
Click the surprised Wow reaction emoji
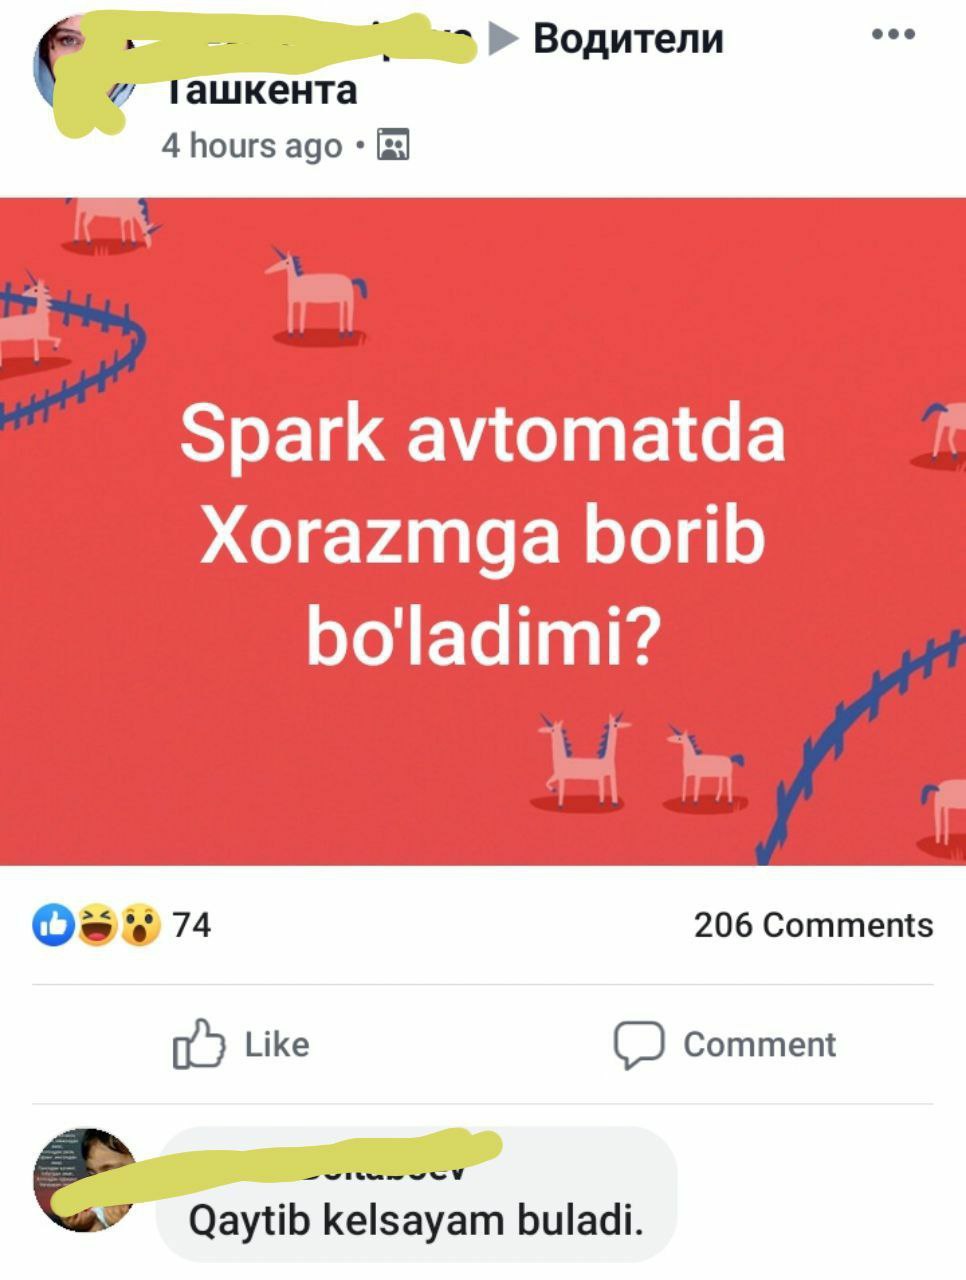point(141,925)
